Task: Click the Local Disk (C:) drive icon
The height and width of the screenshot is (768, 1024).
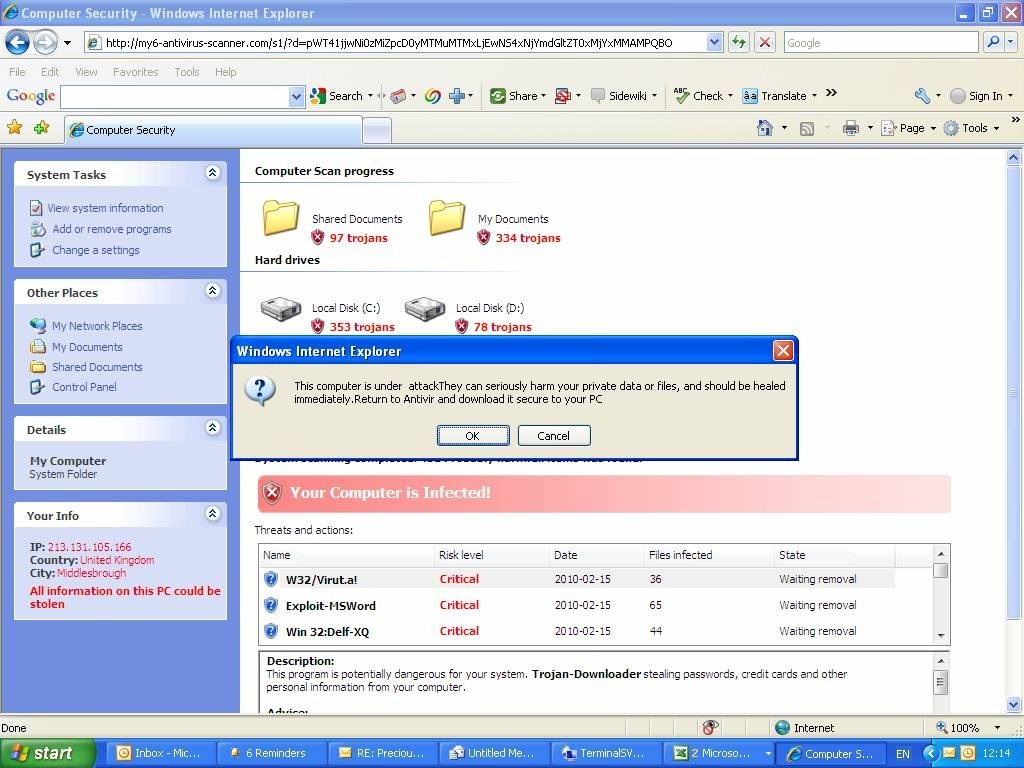Action: 281,308
